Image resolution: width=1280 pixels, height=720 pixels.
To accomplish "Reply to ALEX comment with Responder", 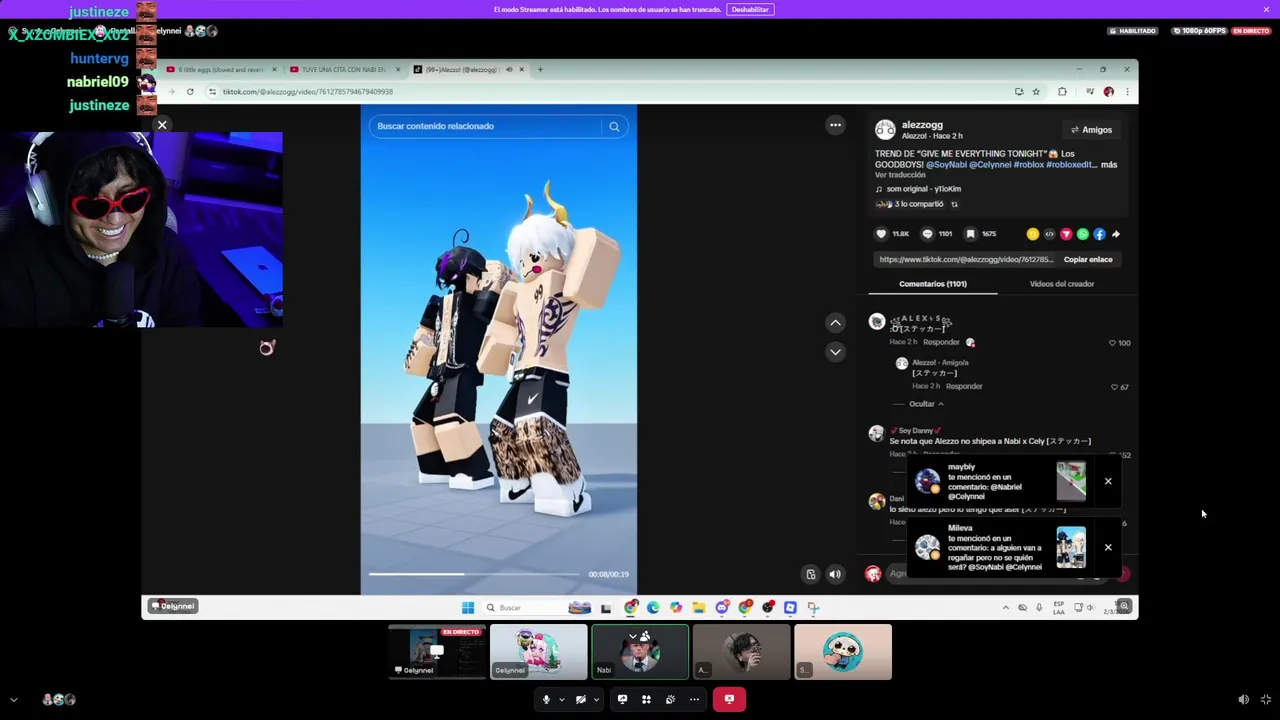I will 941,342.
